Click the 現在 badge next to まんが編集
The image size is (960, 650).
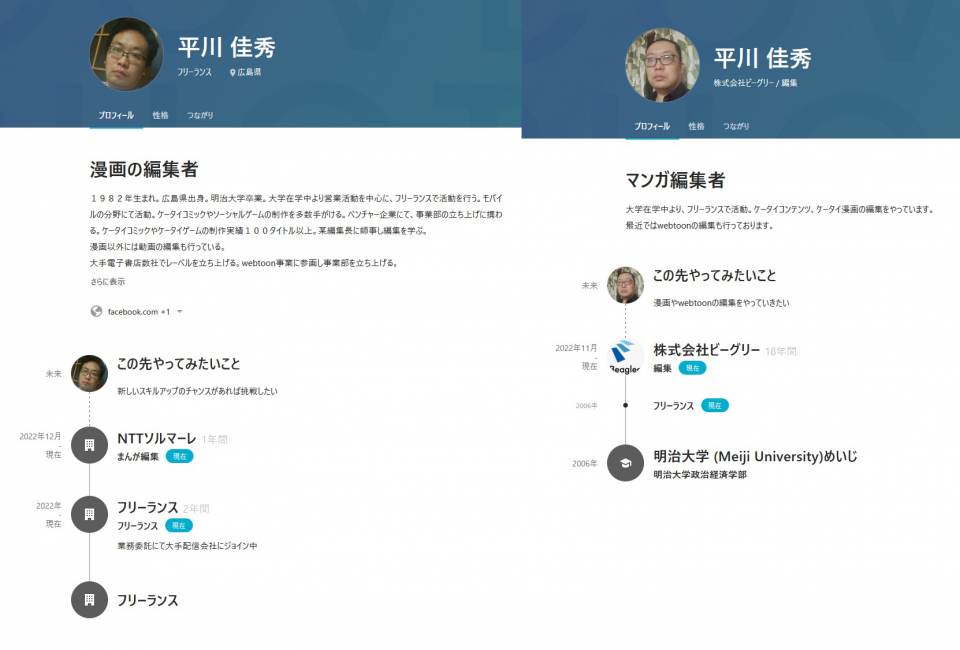(x=179, y=456)
